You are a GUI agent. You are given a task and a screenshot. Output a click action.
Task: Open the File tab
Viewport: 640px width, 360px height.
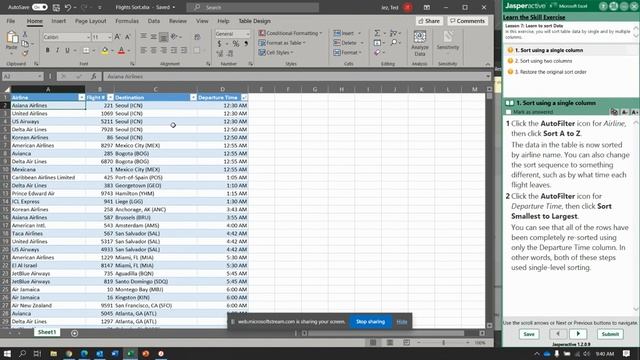(11, 21)
